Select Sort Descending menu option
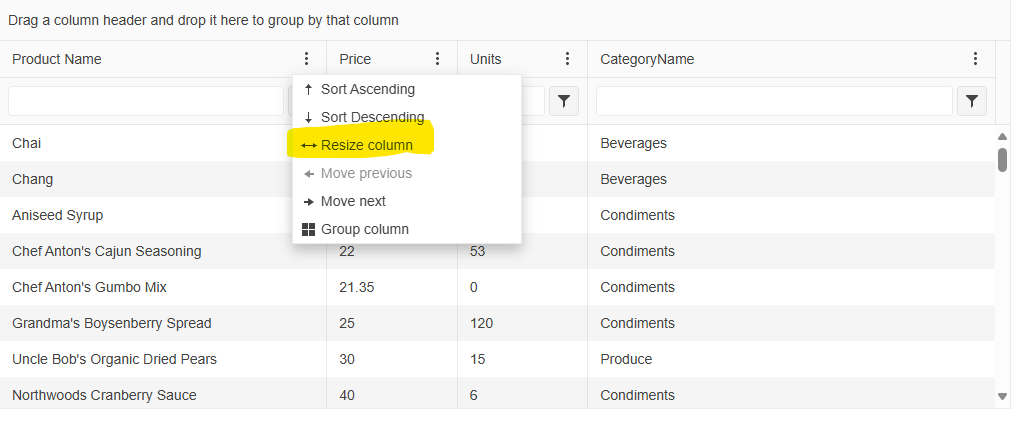The height and width of the screenshot is (438, 1027). (372, 118)
